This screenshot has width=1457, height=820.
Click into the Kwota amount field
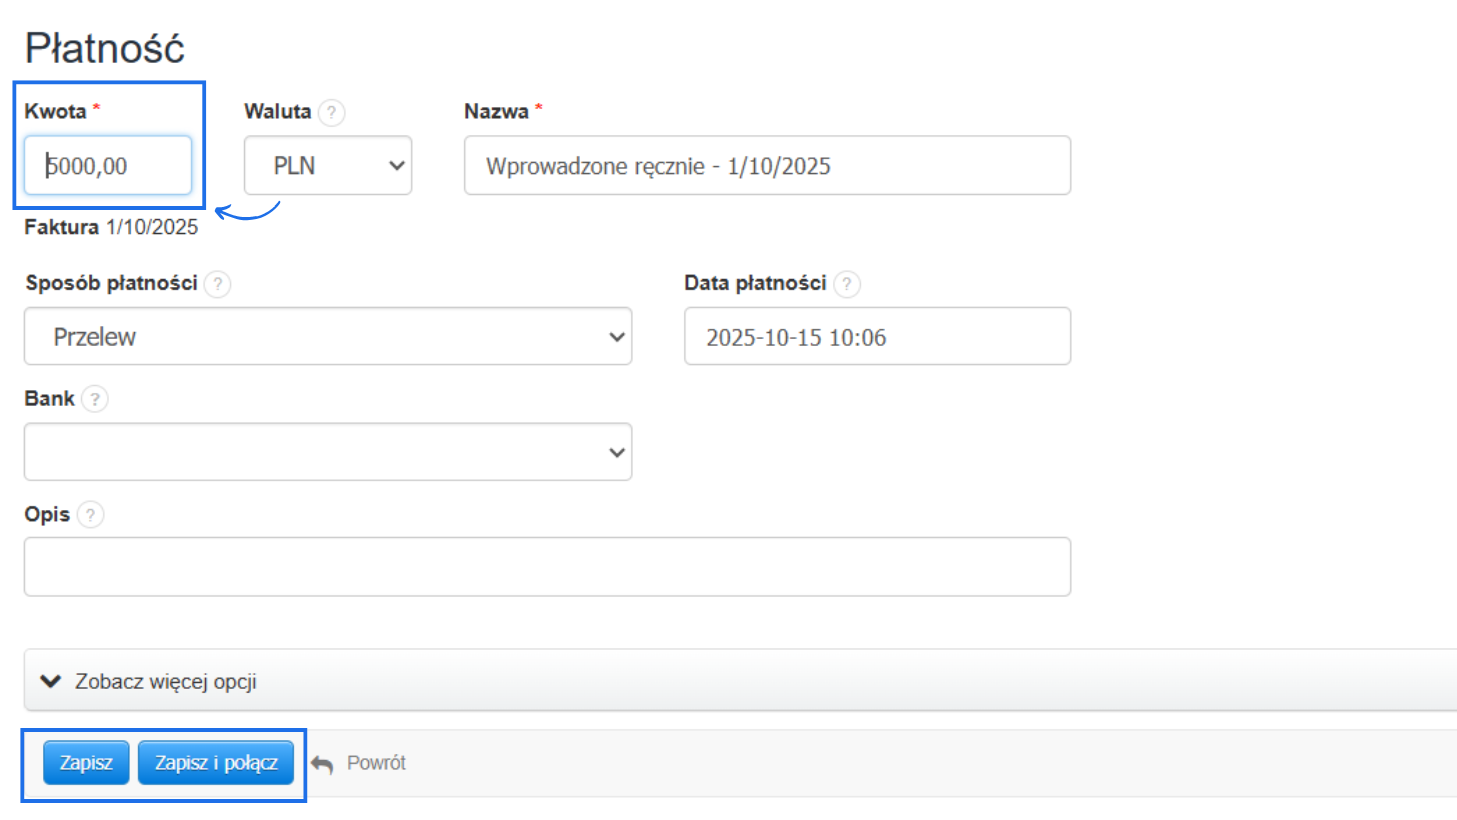click(108, 166)
